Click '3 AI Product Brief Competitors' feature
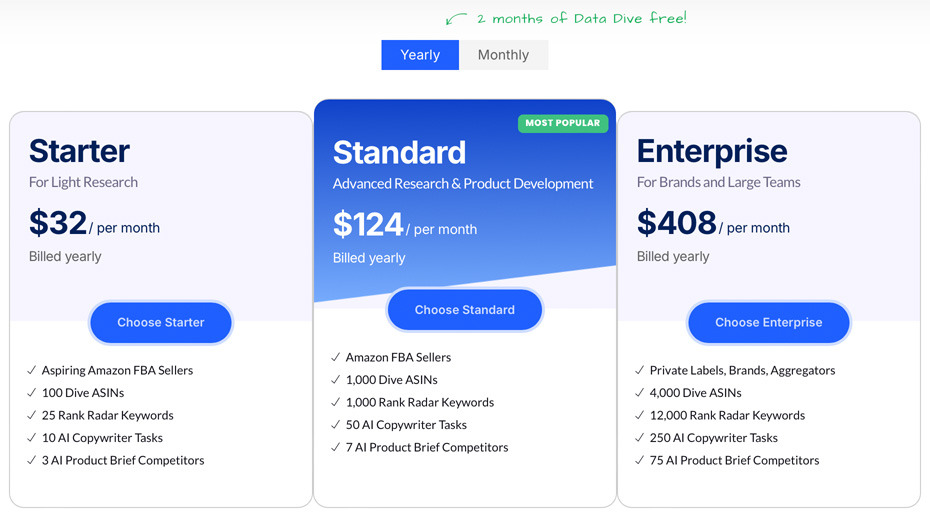Viewport: 930px width, 519px height. click(x=123, y=460)
